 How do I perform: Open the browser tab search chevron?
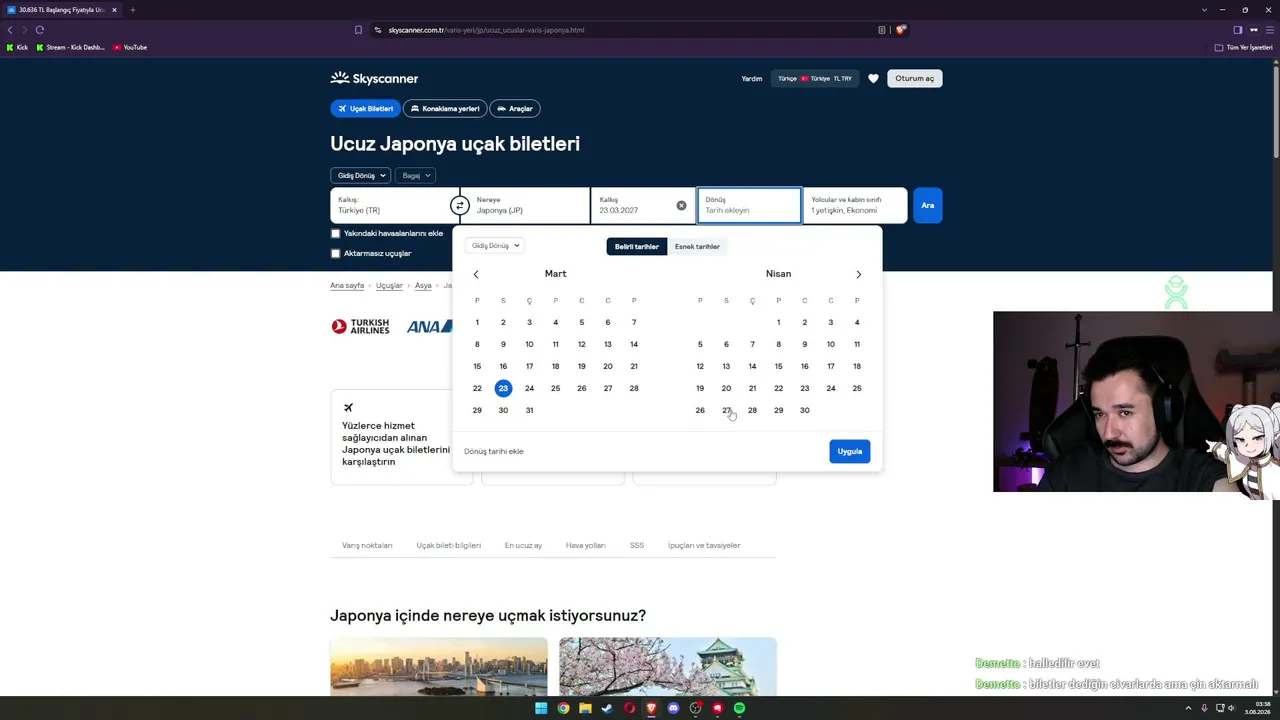pyautogui.click(x=1204, y=10)
